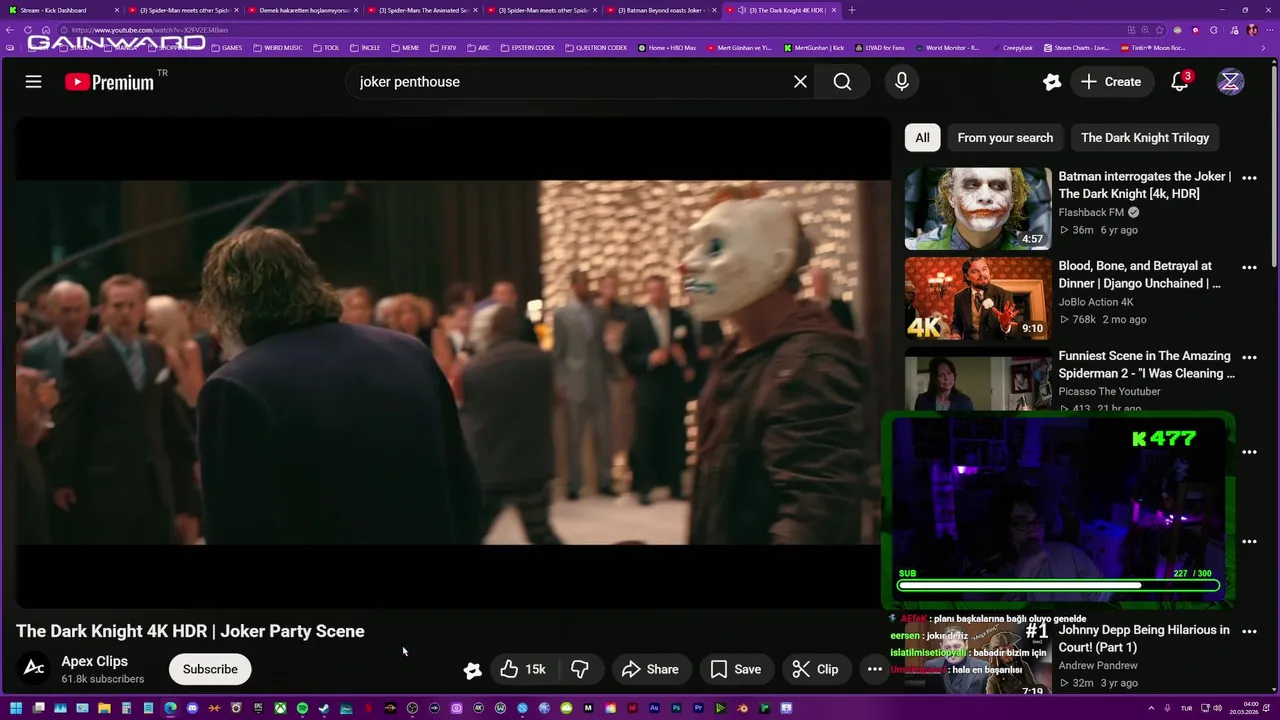Click the video player area
The width and height of the screenshot is (1280, 720).
point(452,362)
